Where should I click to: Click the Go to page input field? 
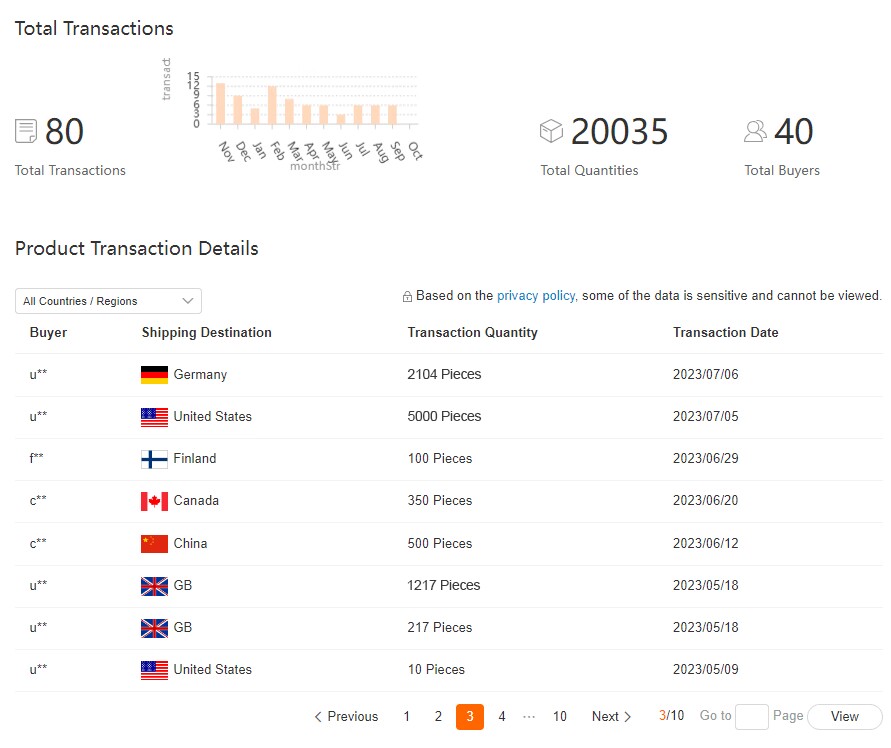click(751, 717)
